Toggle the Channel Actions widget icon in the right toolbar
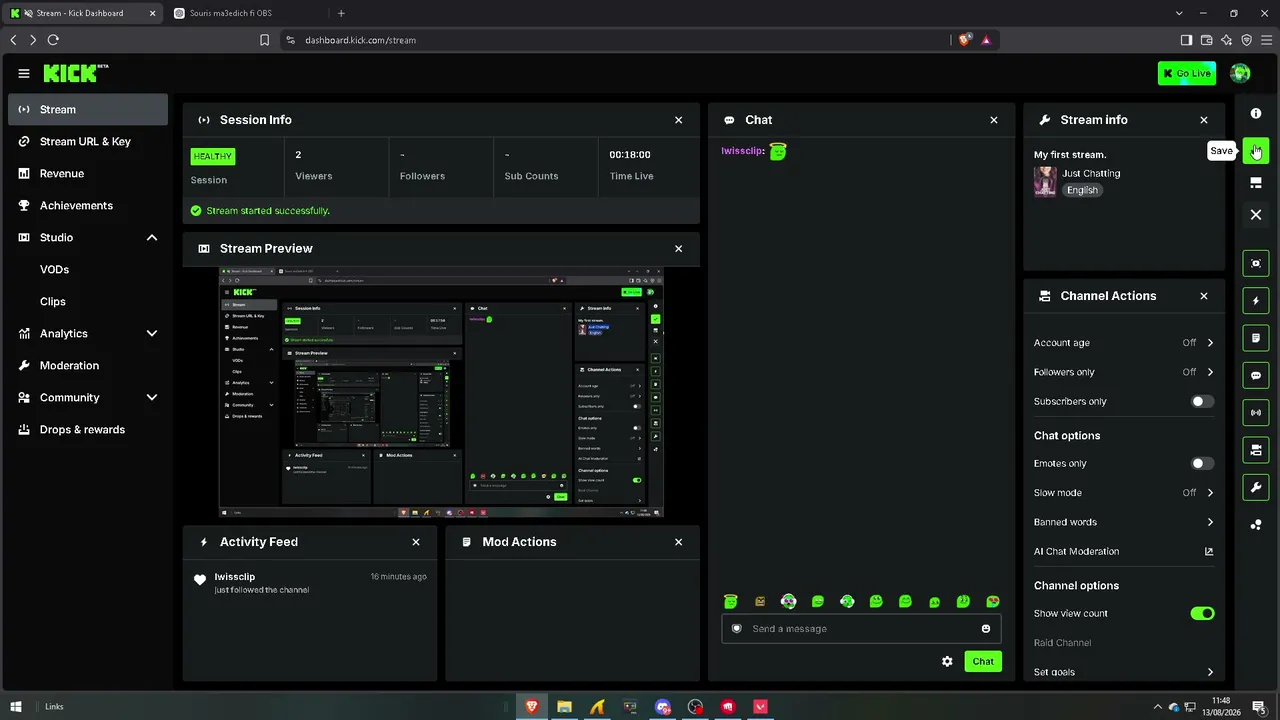The image size is (1280, 720). 1256,450
